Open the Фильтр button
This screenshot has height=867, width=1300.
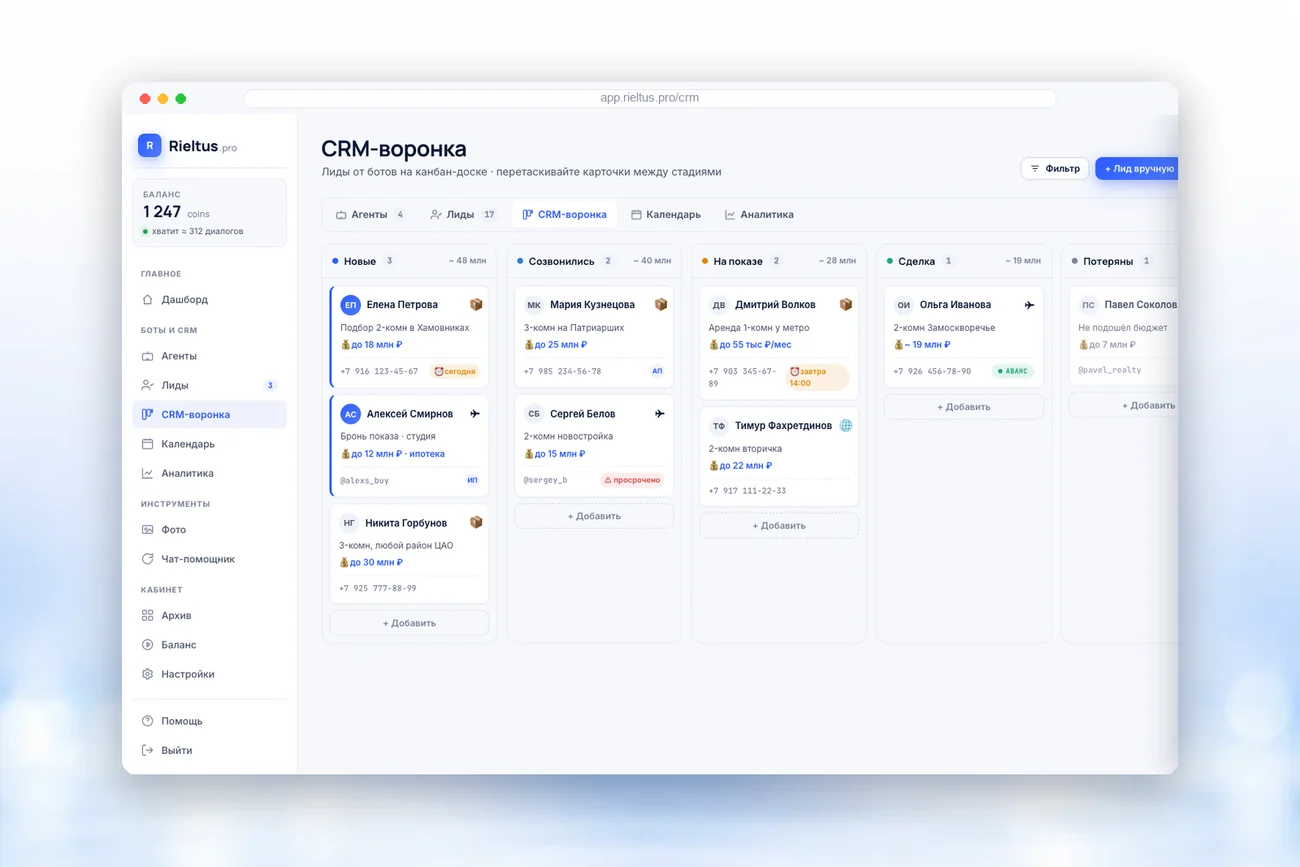click(x=1055, y=169)
